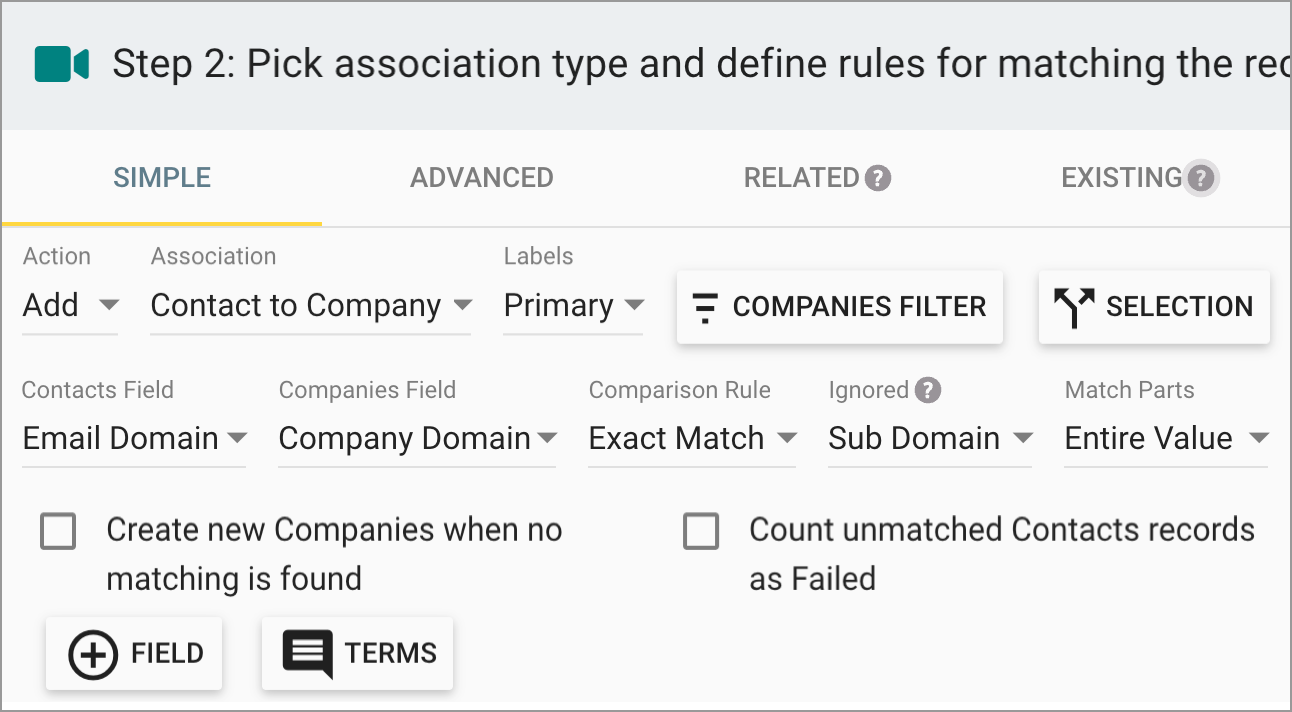
Task: Click the branching arrows icon on SELECTION
Action: tap(1073, 306)
